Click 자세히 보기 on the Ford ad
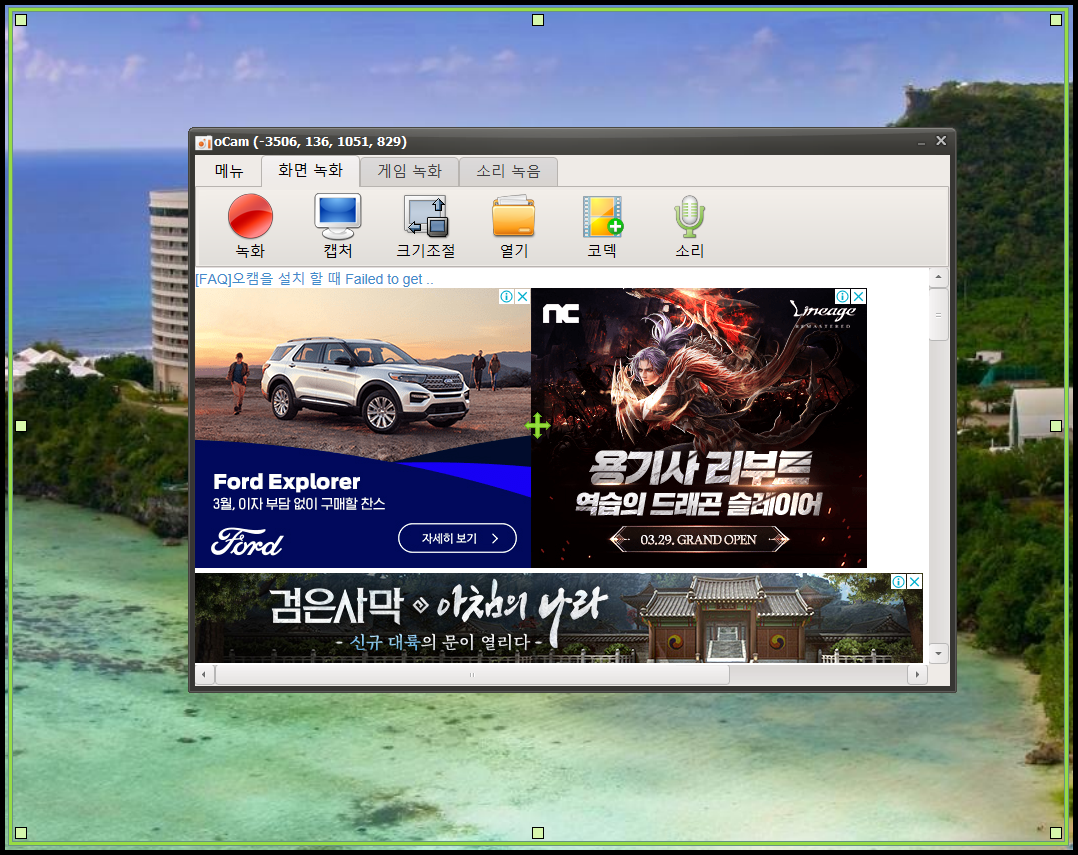Screen dimensions: 1078x855 pyautogui.click(x=457, y=538)
